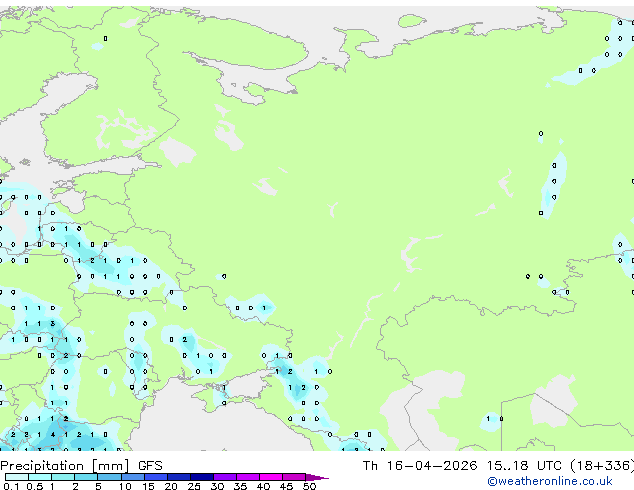634x490 pixels.
Task: Click the 'Precipitation [mm] GFS' title text
Action: [81, 466]
